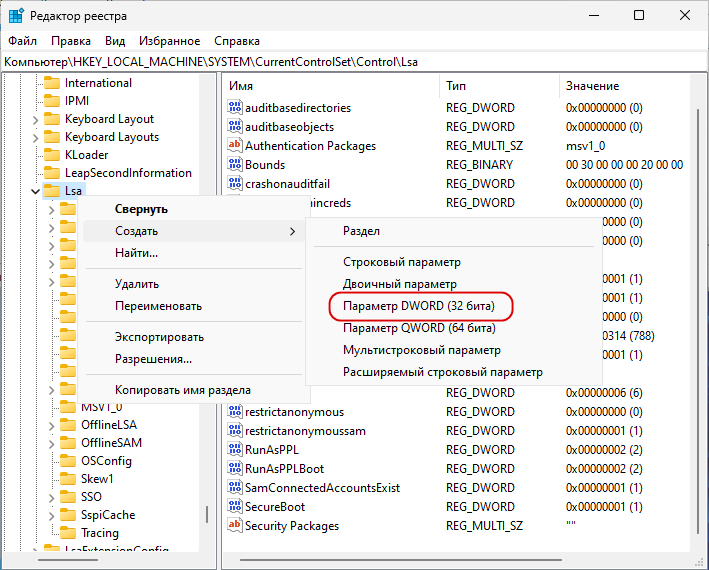Click the Tracing folder icon
Image resolution: width=709 pixels, height=570 pixels.
click(x=68, y=533)
